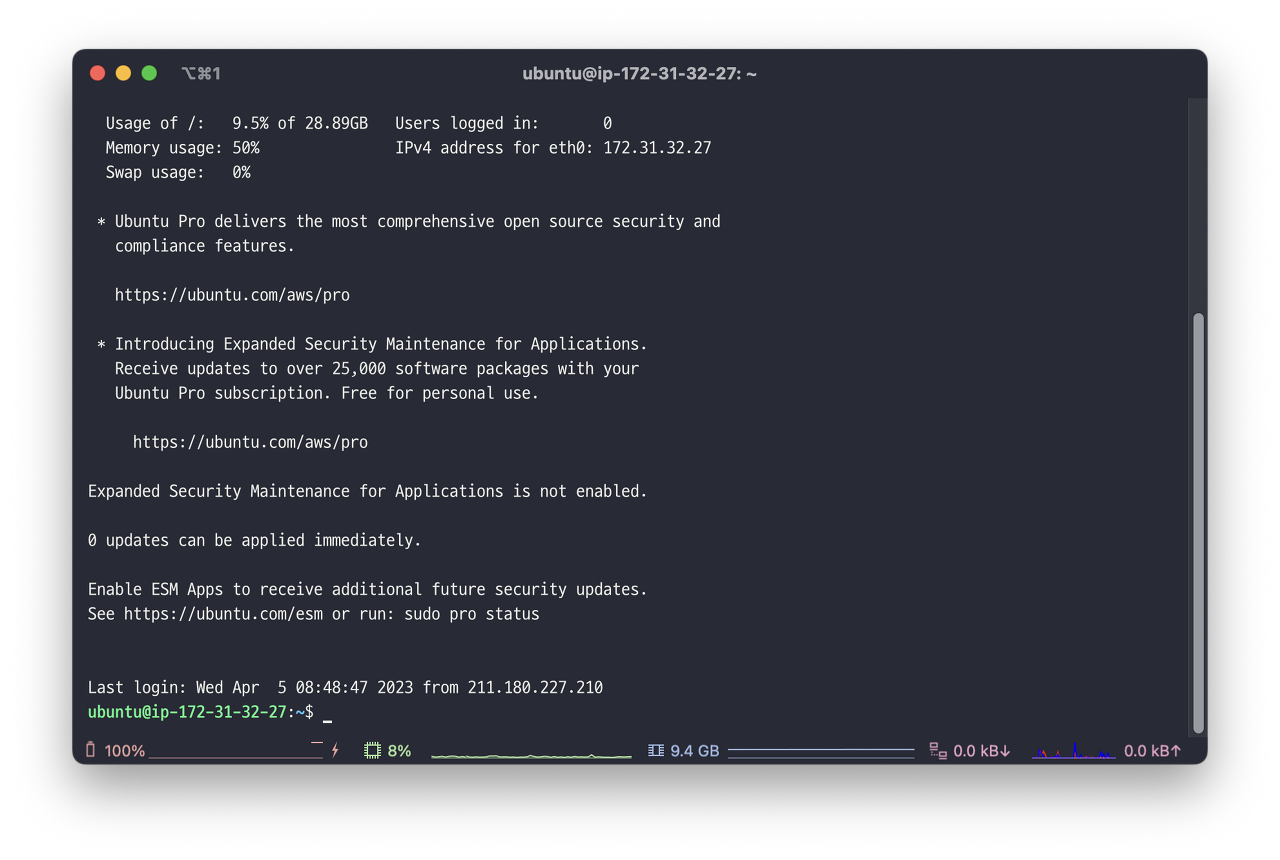Click the memory usage bar graph
Screen dimensions: 1280x860
click(x=821, y=751)
